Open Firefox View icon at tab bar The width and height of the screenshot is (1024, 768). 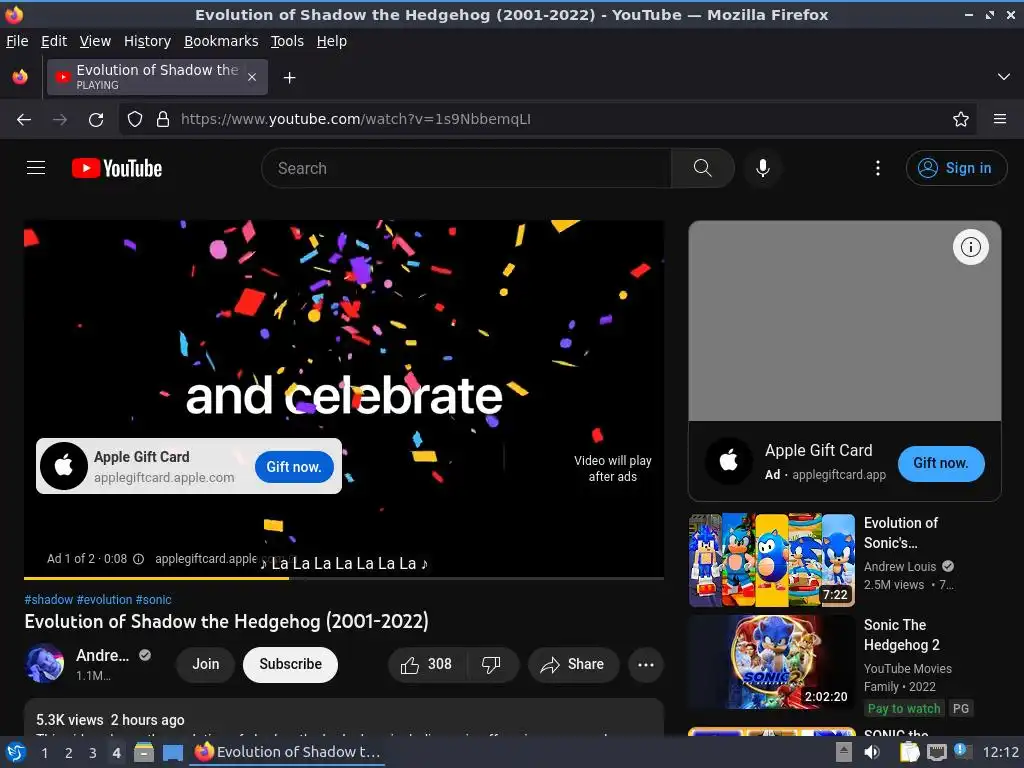(20, 77)
